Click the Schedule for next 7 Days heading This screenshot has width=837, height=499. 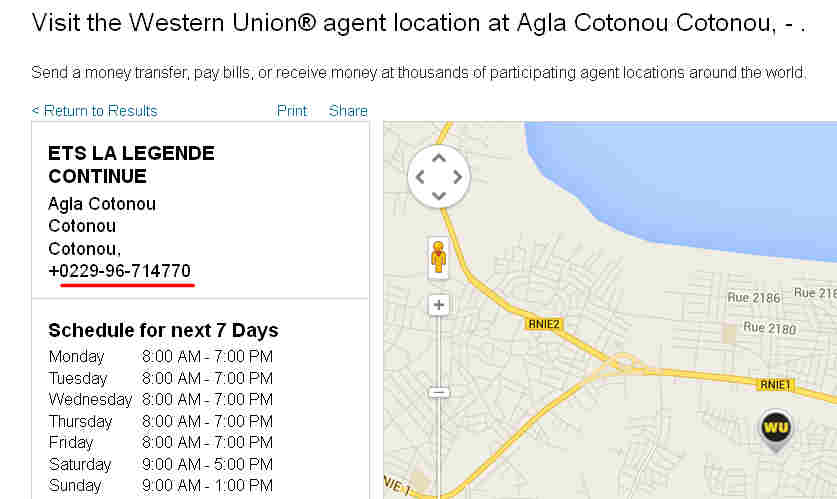[163, 330]
